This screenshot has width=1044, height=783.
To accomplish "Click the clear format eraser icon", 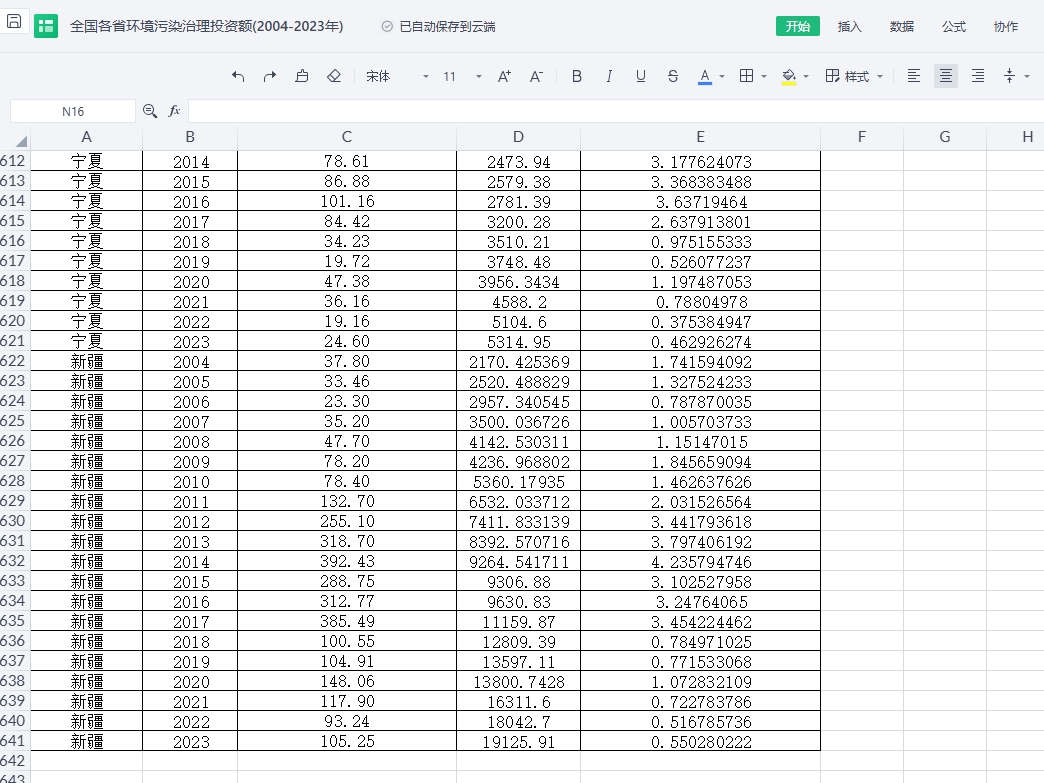I will pos(334,77).
